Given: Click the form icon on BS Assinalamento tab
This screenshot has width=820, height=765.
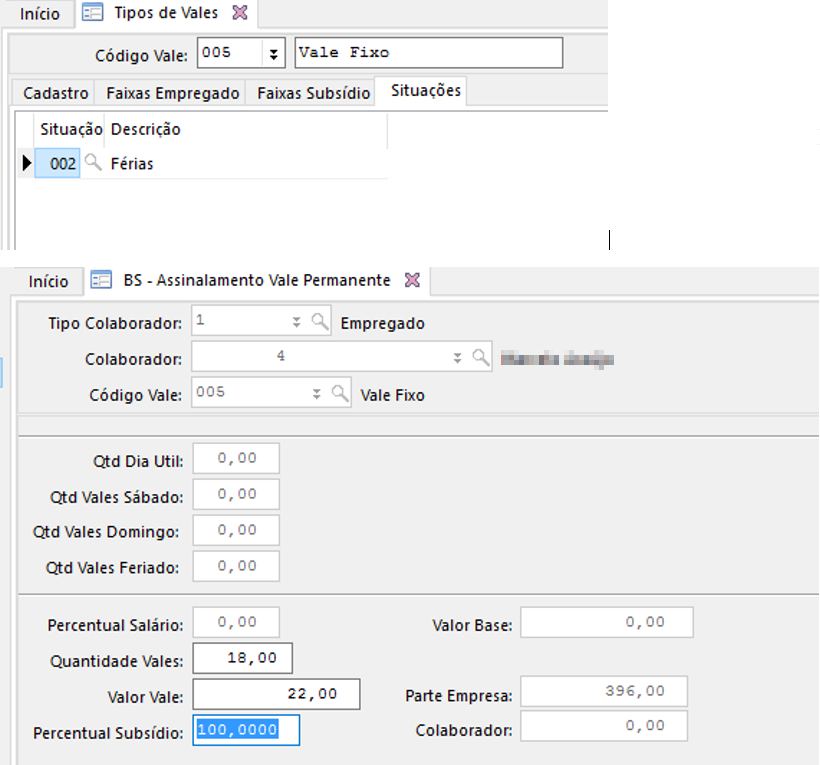Looking at the screenshot, I should pos(100,281).
